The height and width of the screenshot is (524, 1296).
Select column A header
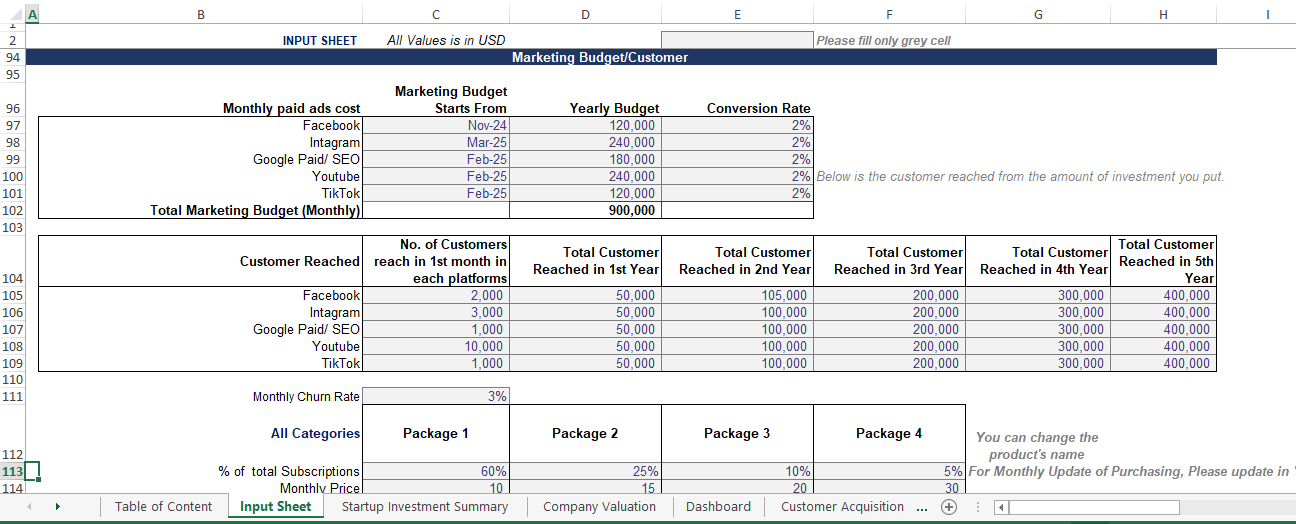tap(31, 15)
